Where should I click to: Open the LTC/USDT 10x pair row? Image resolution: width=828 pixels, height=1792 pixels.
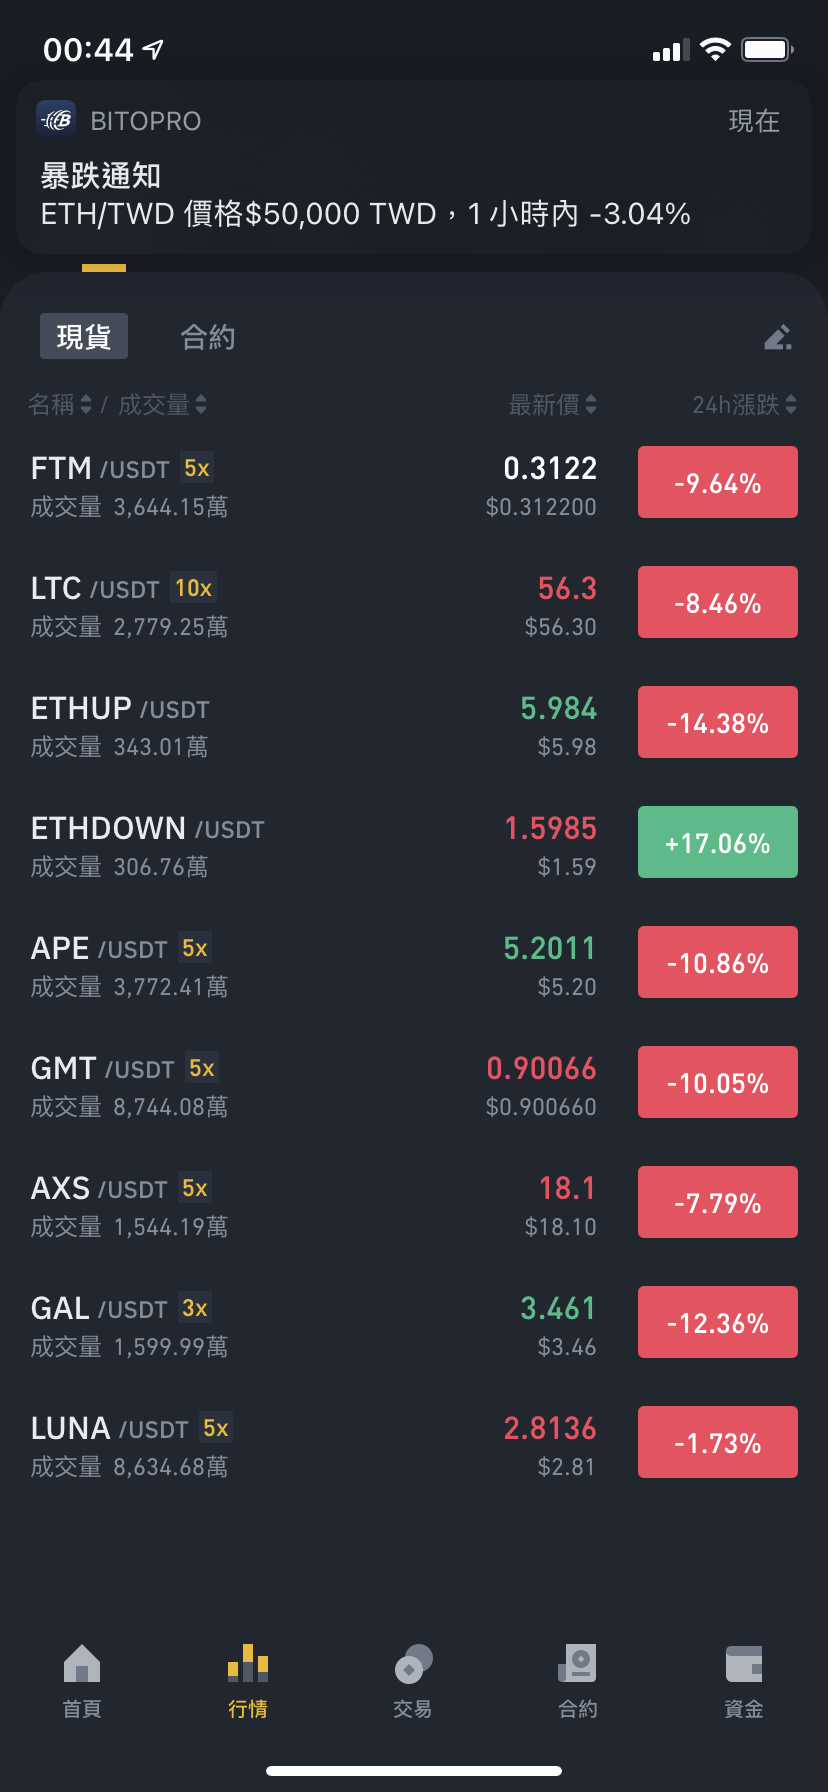click(x=414, y=603)
